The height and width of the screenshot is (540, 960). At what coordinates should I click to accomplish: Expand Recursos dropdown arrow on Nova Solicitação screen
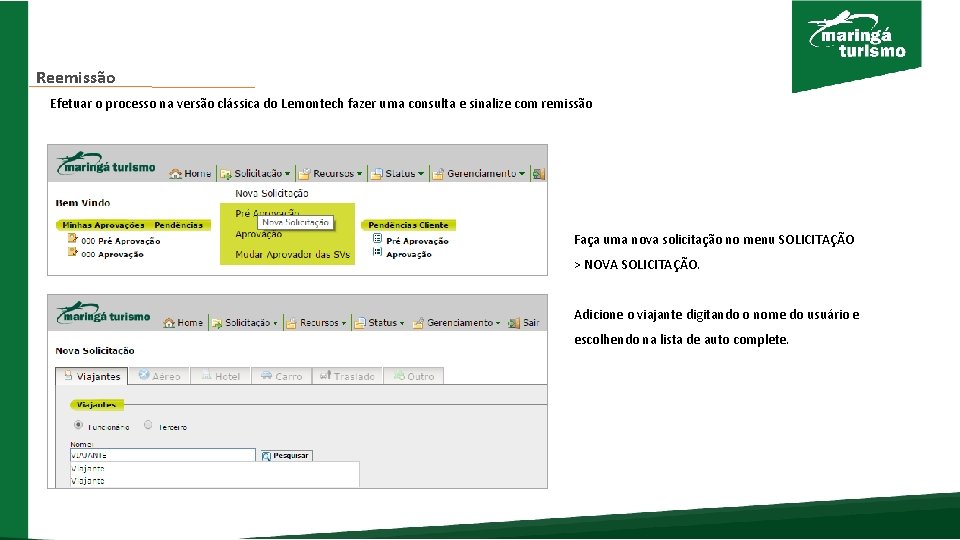(x=343, y=323)
